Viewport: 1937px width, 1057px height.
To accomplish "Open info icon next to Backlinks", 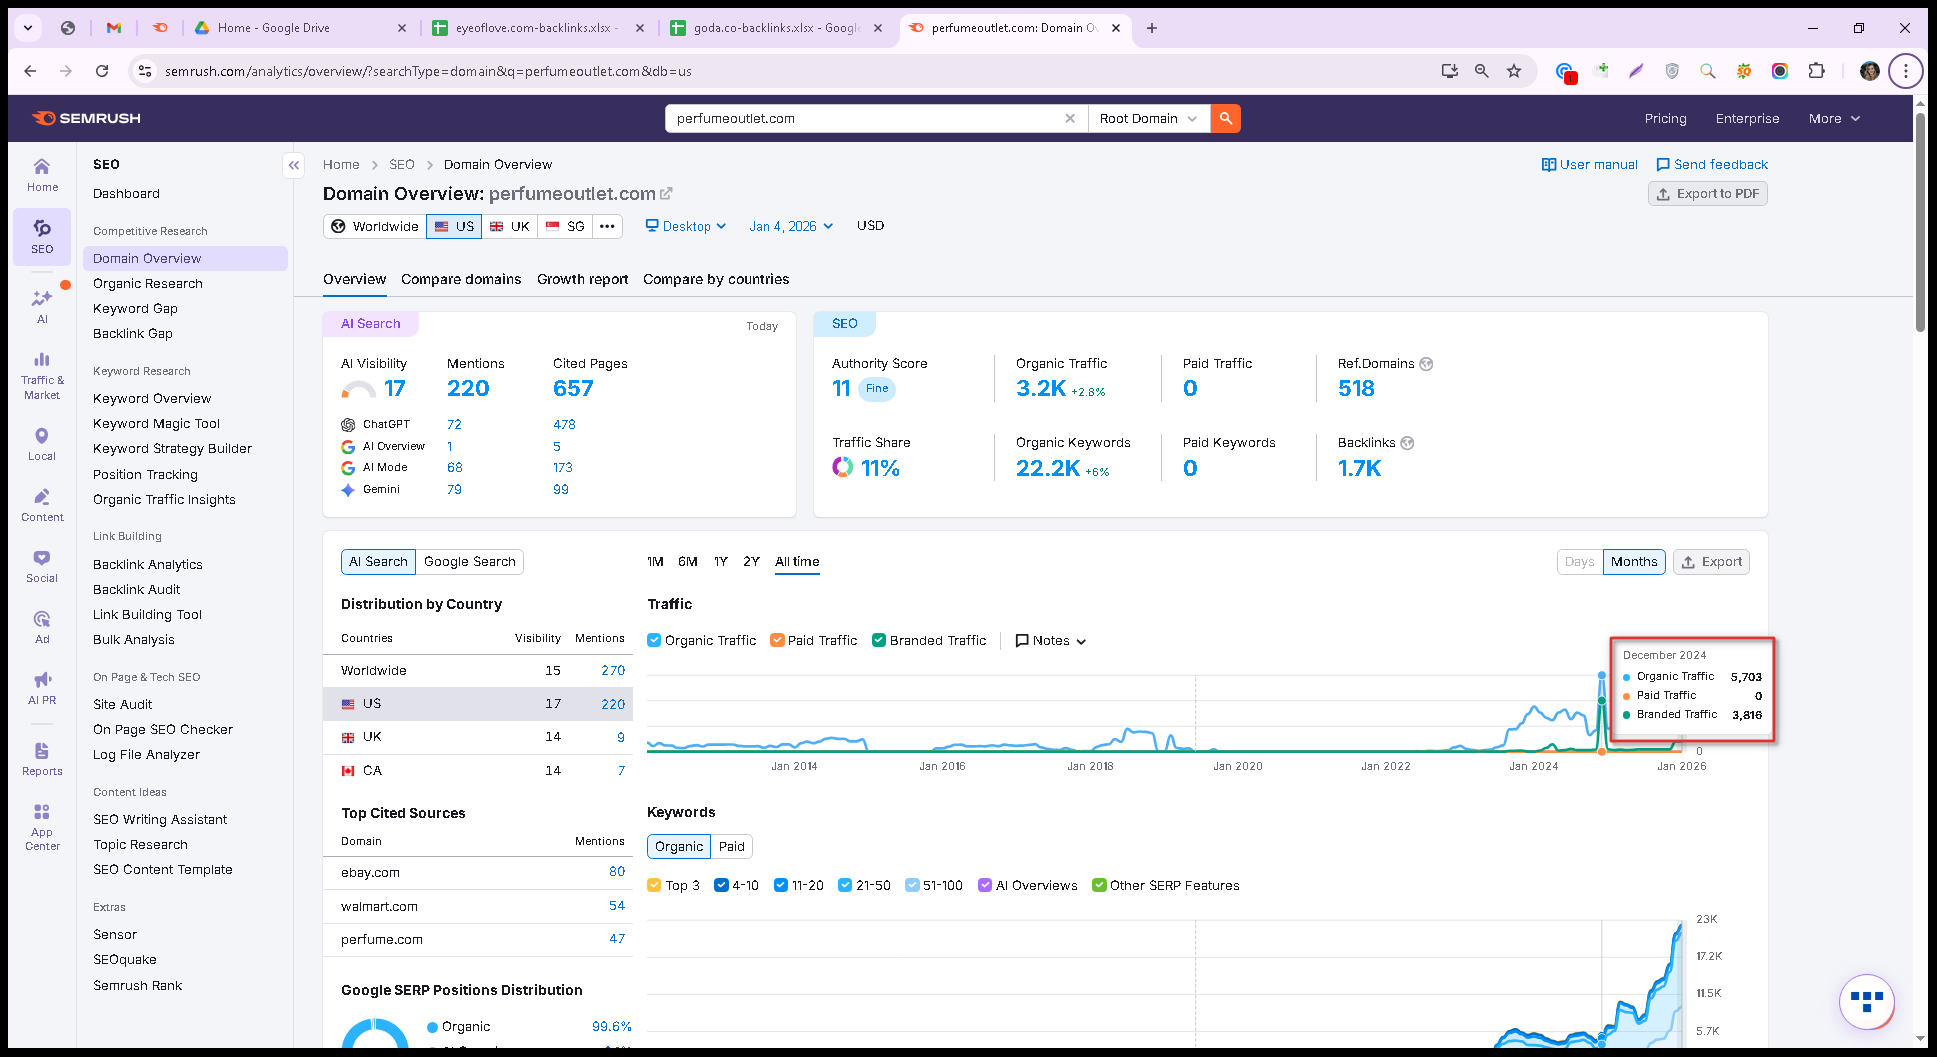I will pos(1407,443).
